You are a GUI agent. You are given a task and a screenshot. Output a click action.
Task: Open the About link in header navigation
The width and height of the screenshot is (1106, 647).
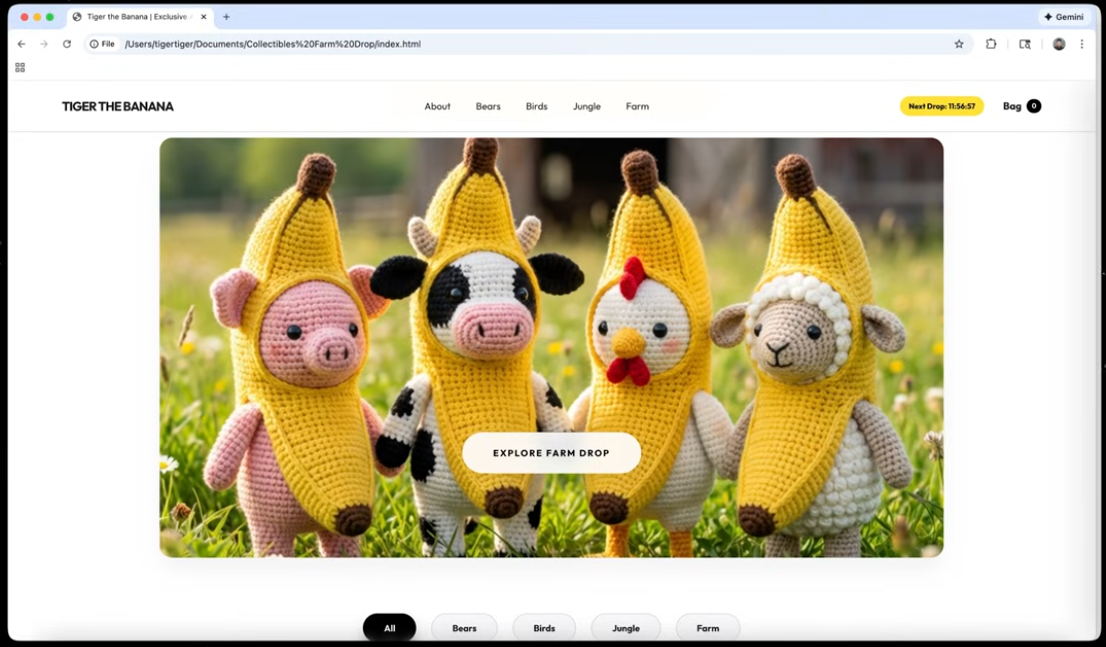437,106
